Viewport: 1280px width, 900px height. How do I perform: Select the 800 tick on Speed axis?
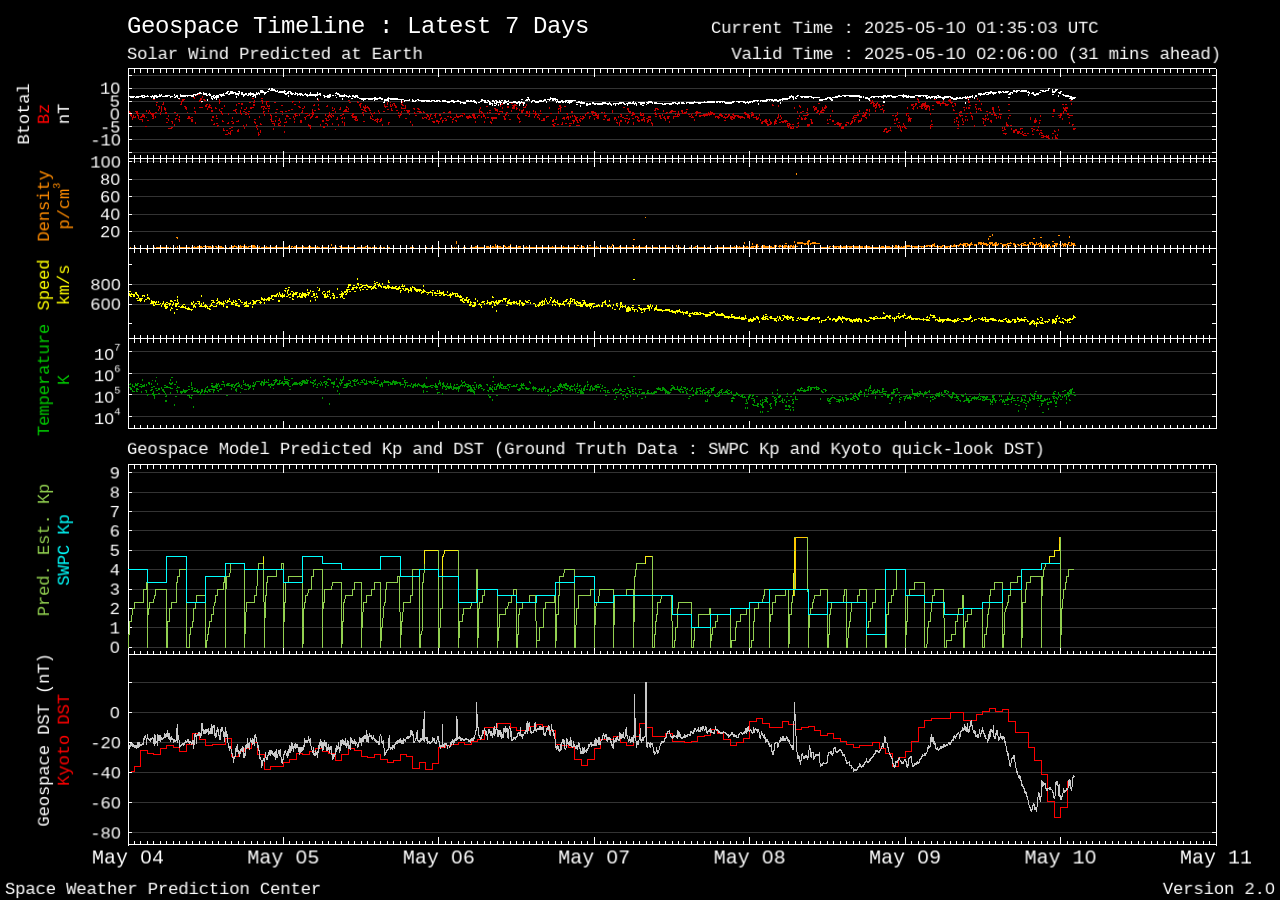click(106, 285)
